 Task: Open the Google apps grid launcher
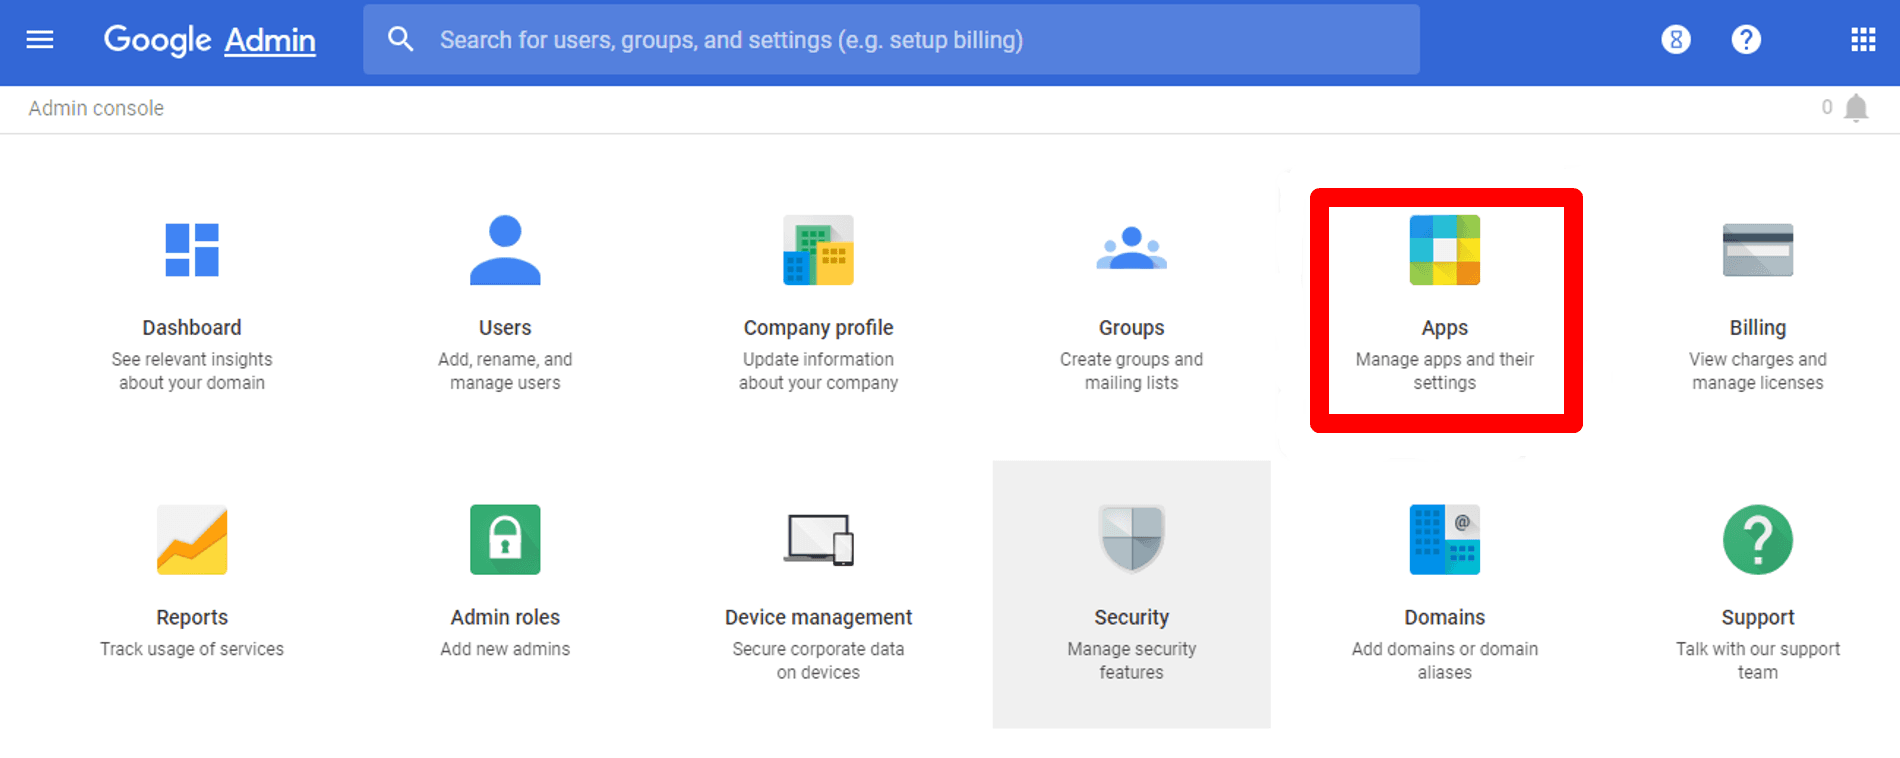tap(1863, 40)
